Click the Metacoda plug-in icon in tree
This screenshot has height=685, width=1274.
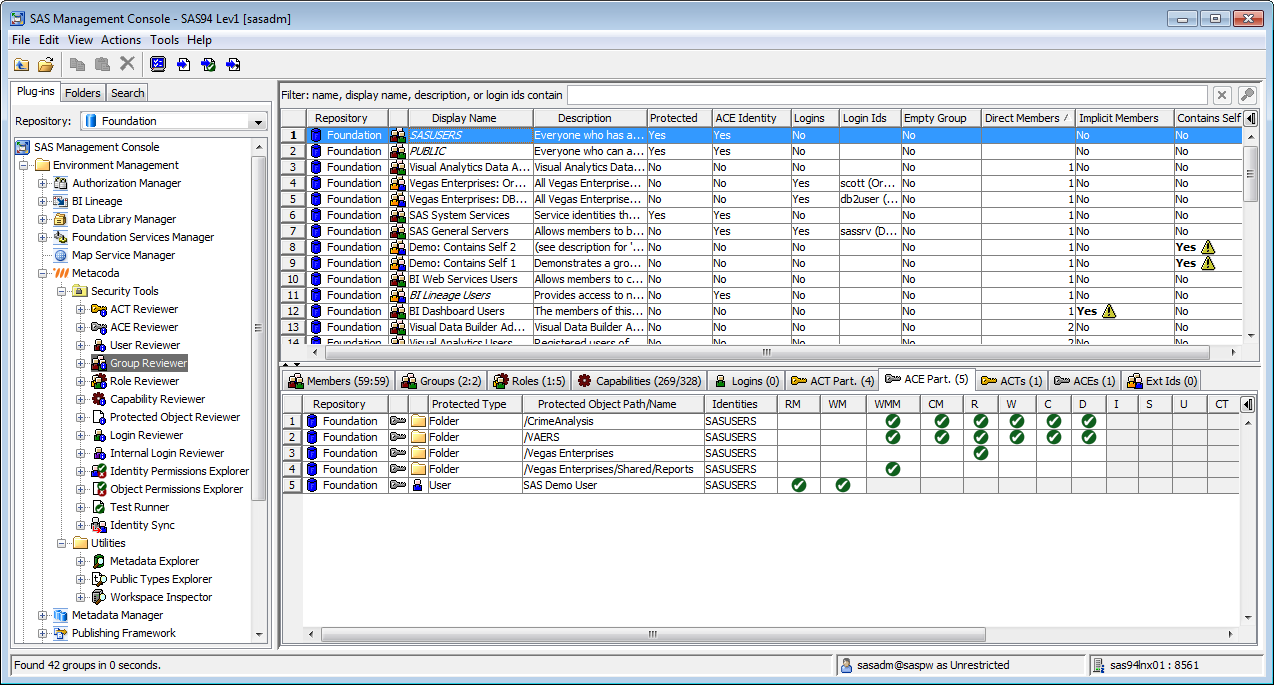coord(61,273)
